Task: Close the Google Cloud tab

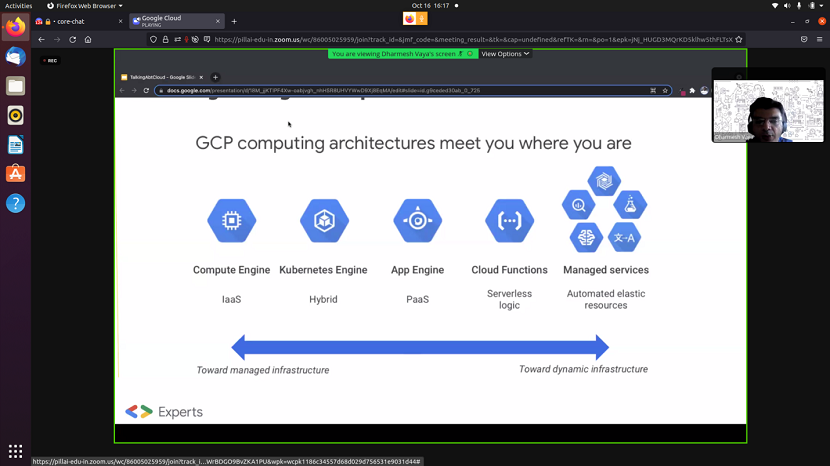Action: [x=218, y=22]
